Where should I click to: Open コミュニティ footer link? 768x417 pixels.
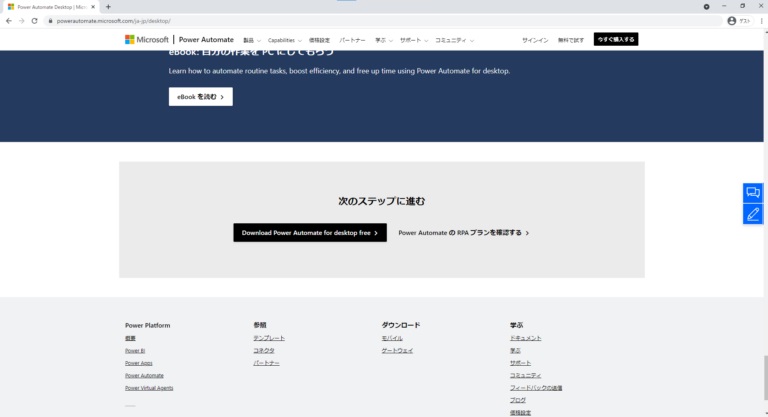[526, 375]
